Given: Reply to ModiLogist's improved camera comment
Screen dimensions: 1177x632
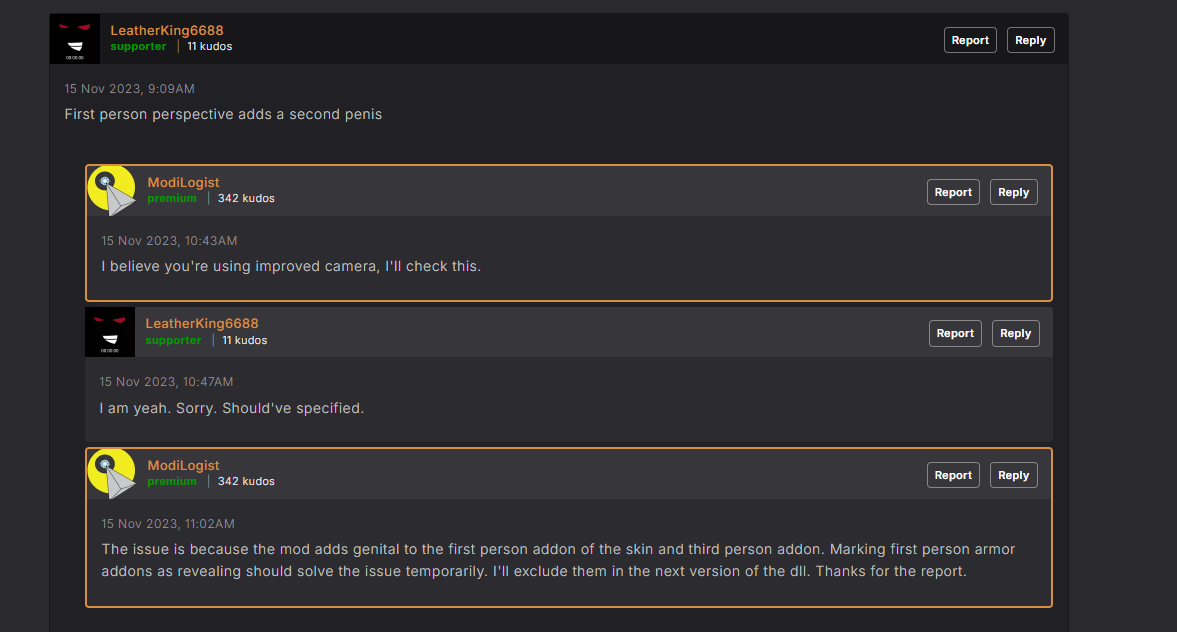Looking at the screenshot, I should tap(1013, 192).
